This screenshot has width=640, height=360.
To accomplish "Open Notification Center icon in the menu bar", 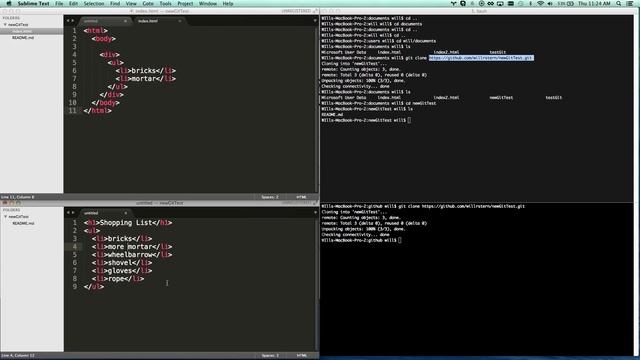I will coord(630,3).
